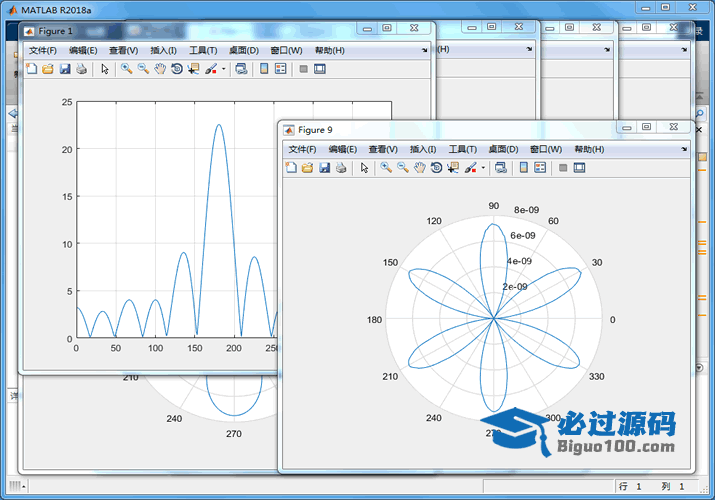The height and width of the screenshot is (500, 715).
Task: Click Open File icon in Figure 9 toolbar
Action: pos(307,168)
